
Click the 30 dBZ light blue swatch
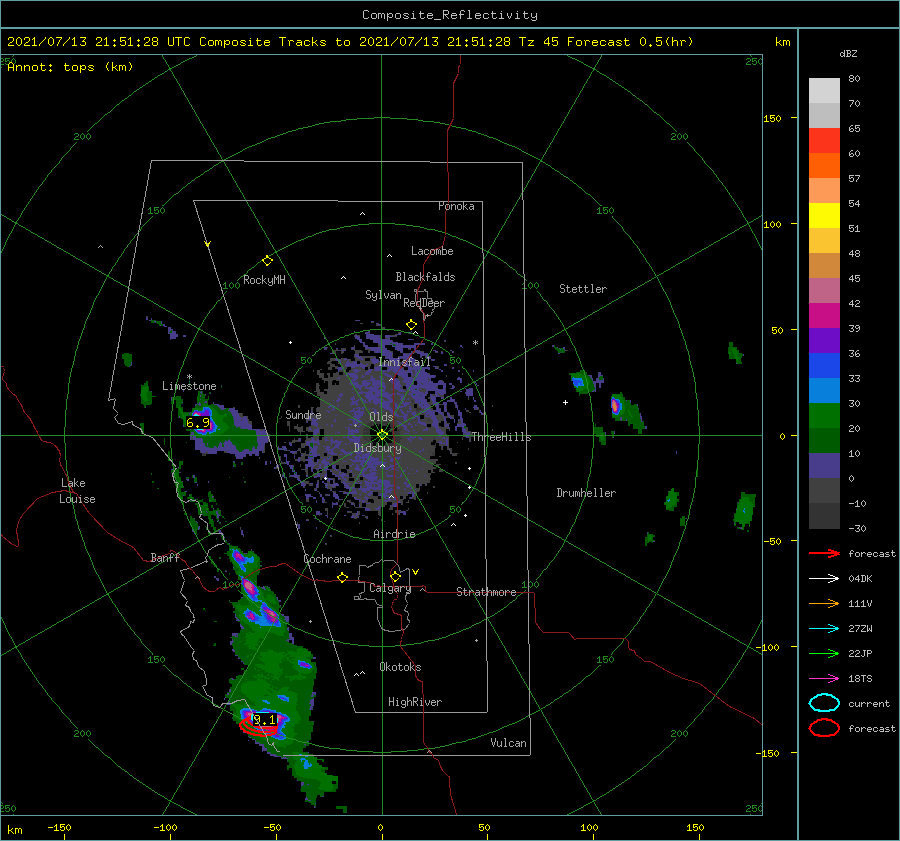[x=824, y=391]
